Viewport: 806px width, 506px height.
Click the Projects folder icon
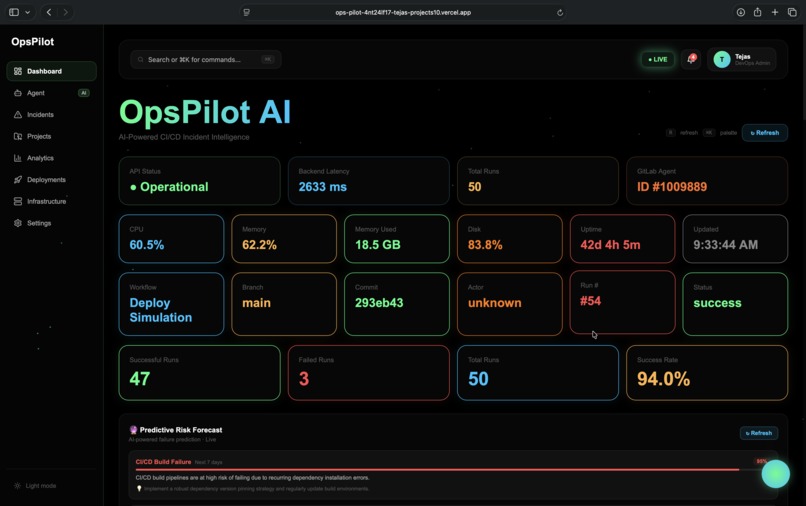[18, 136]
